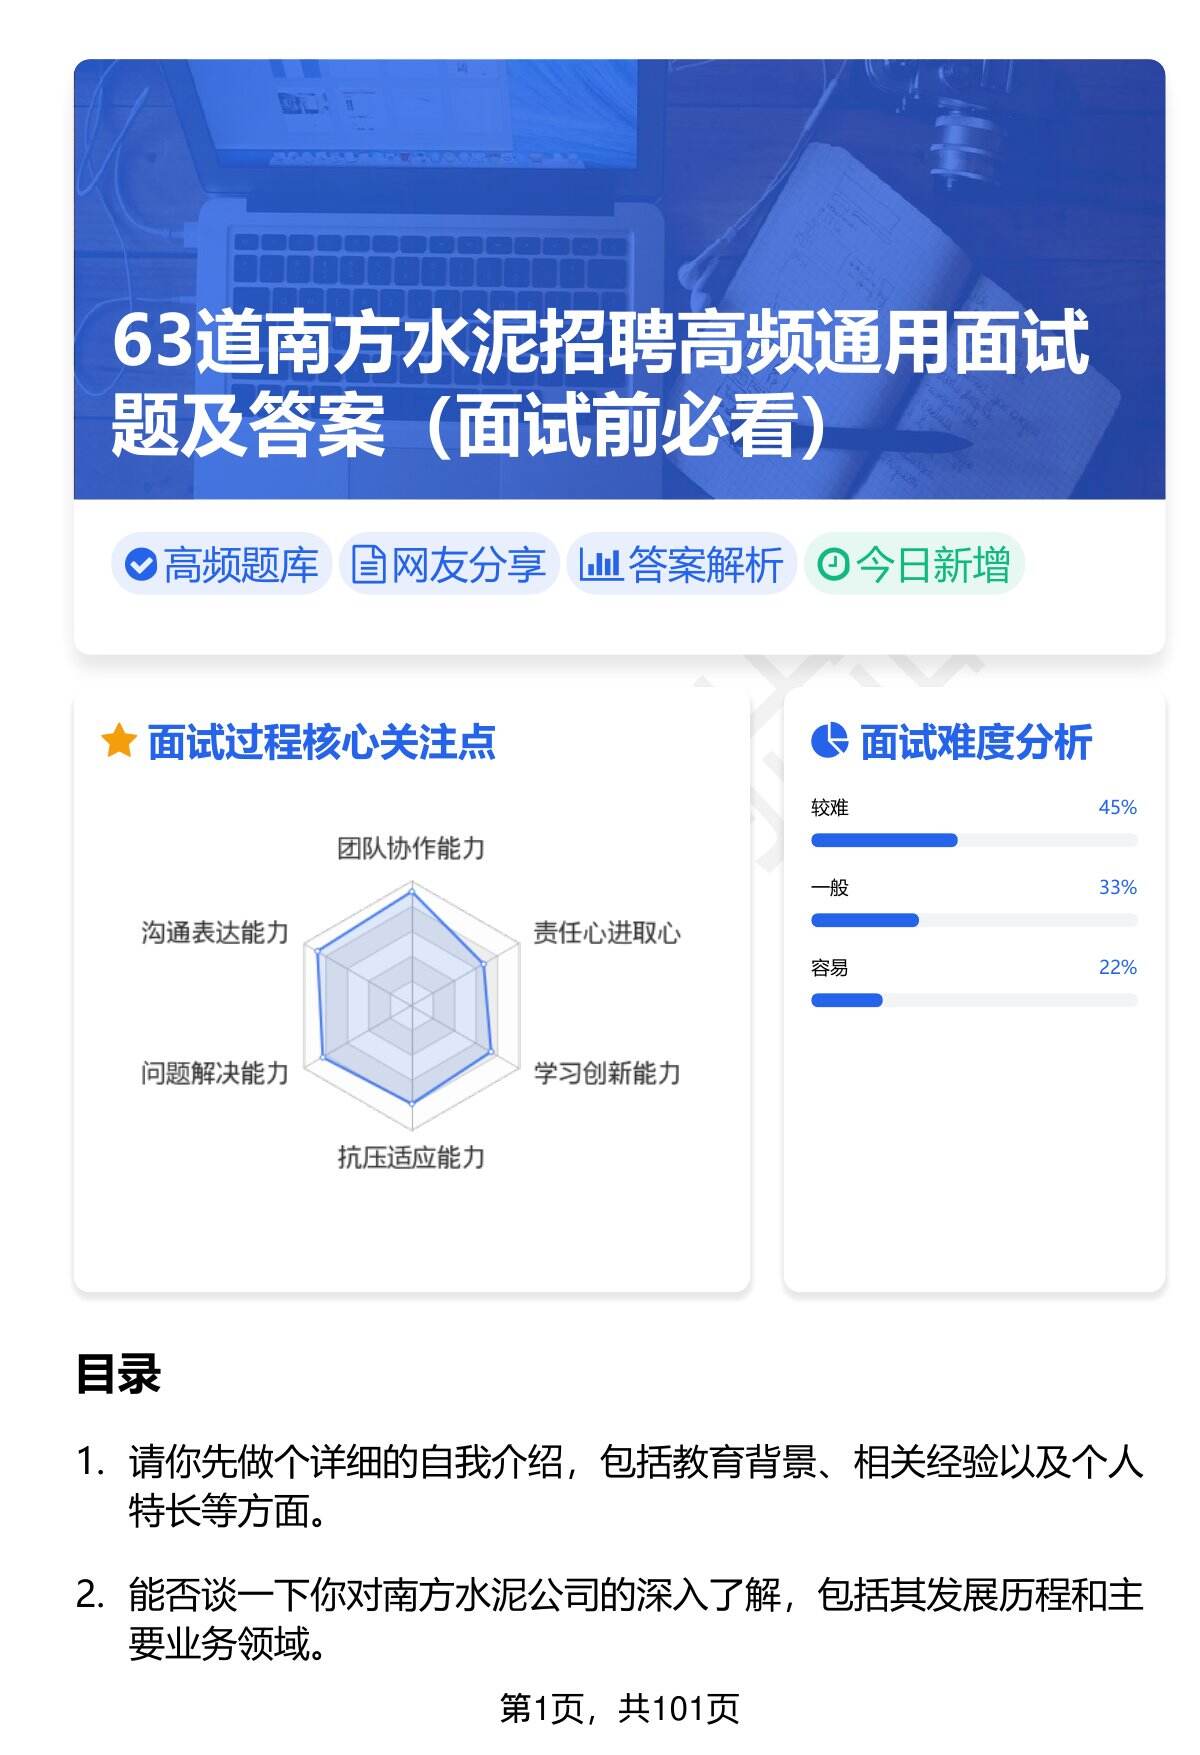Click the checkmark icon beside 高频题库
The width and height of the screenshot is (1200, 1755).
tap(141, 565)
